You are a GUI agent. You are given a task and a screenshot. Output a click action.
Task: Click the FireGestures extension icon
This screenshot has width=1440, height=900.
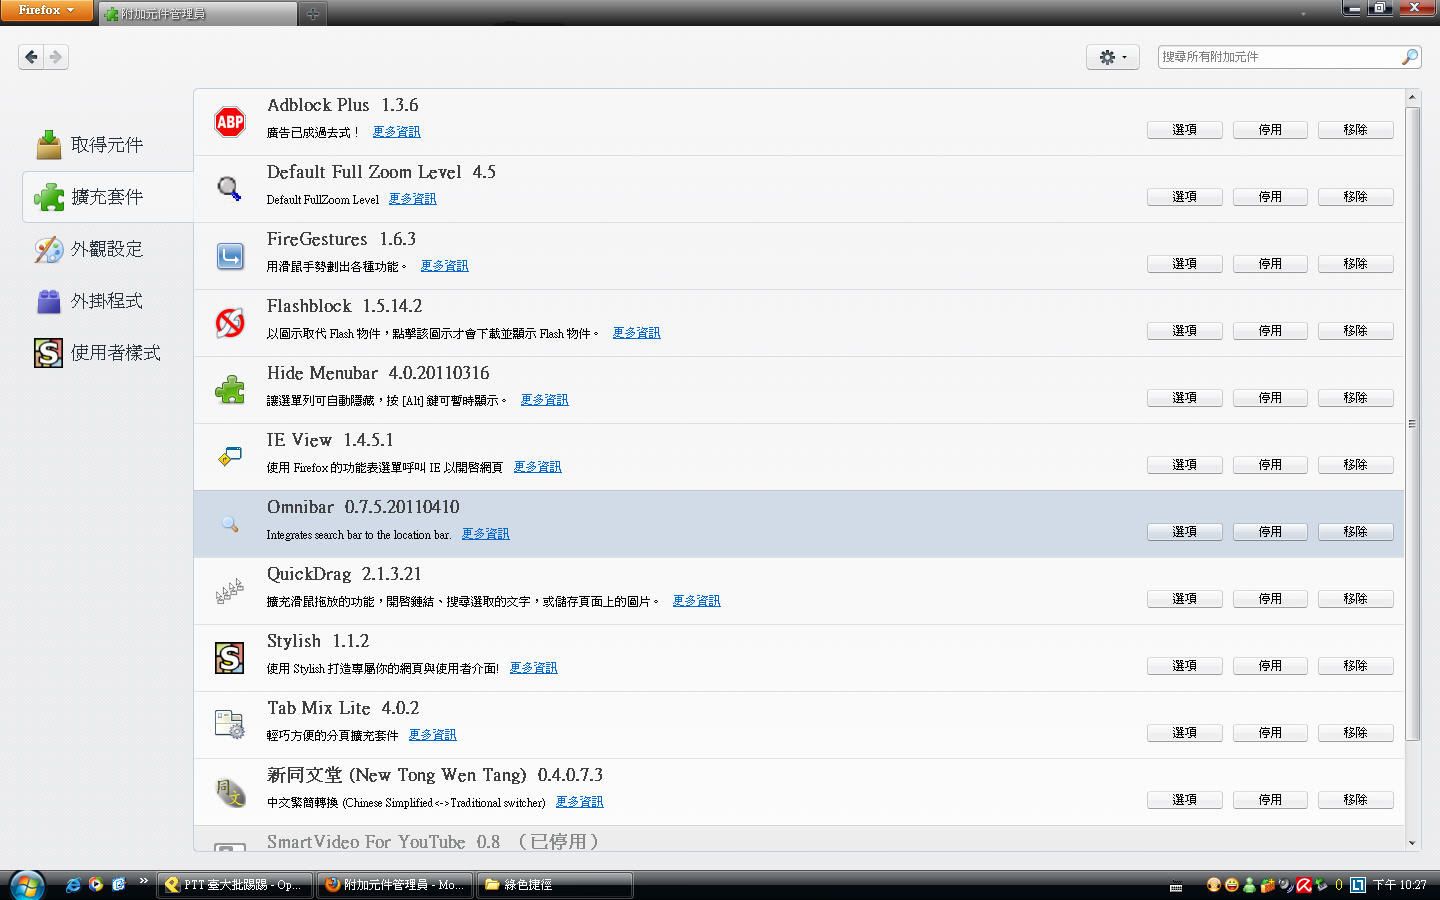point(230,256)
